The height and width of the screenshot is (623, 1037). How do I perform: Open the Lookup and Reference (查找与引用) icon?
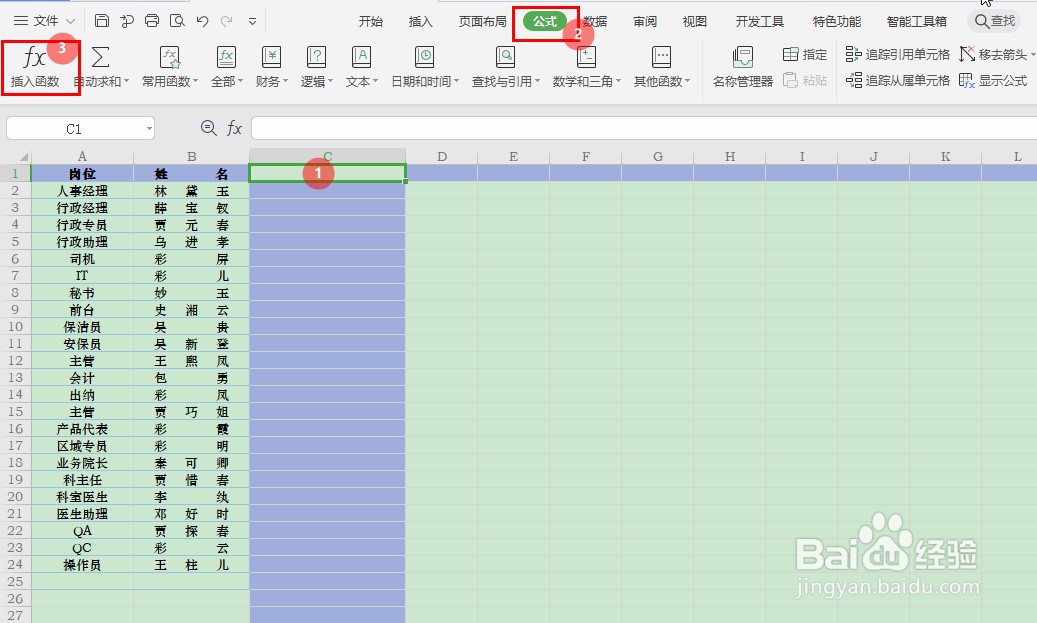click(x=505, y=58)
